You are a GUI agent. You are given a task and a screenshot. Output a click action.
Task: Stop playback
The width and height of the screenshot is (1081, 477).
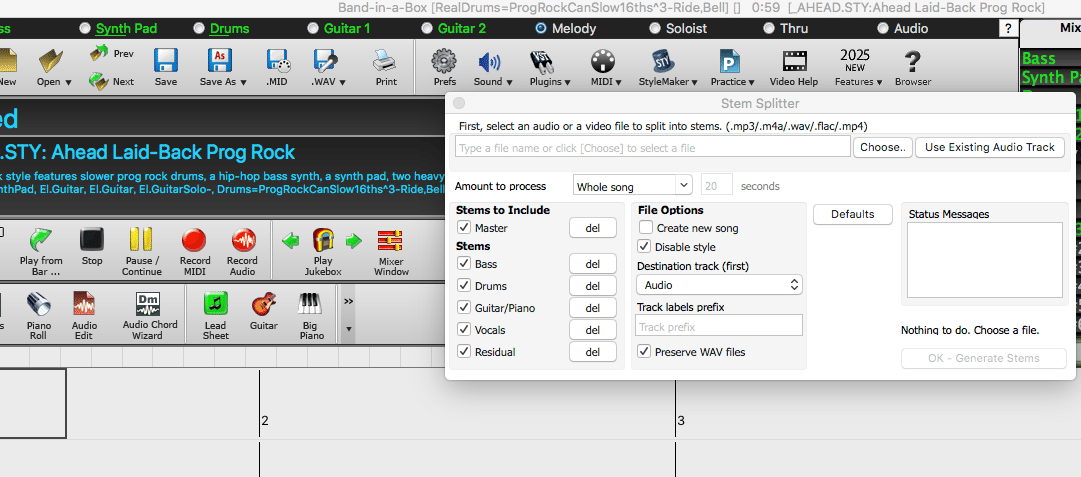[92, 247]
